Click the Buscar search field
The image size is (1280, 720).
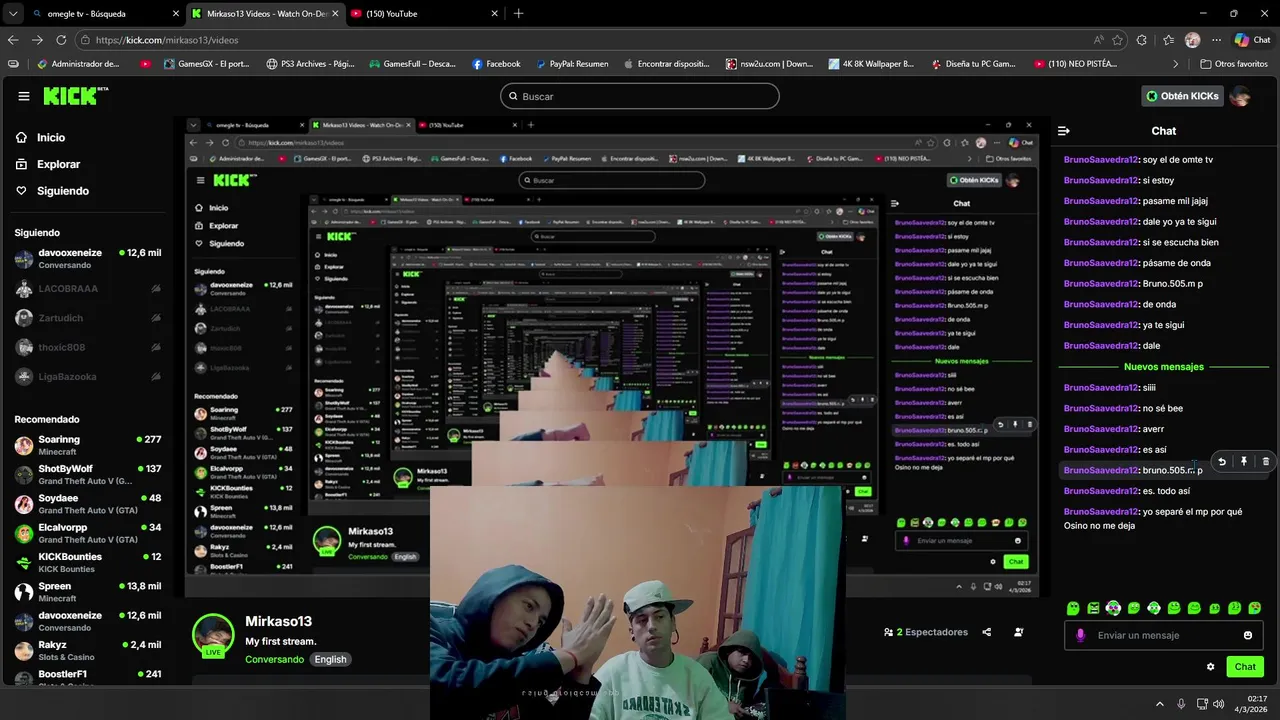pos(640,96)
